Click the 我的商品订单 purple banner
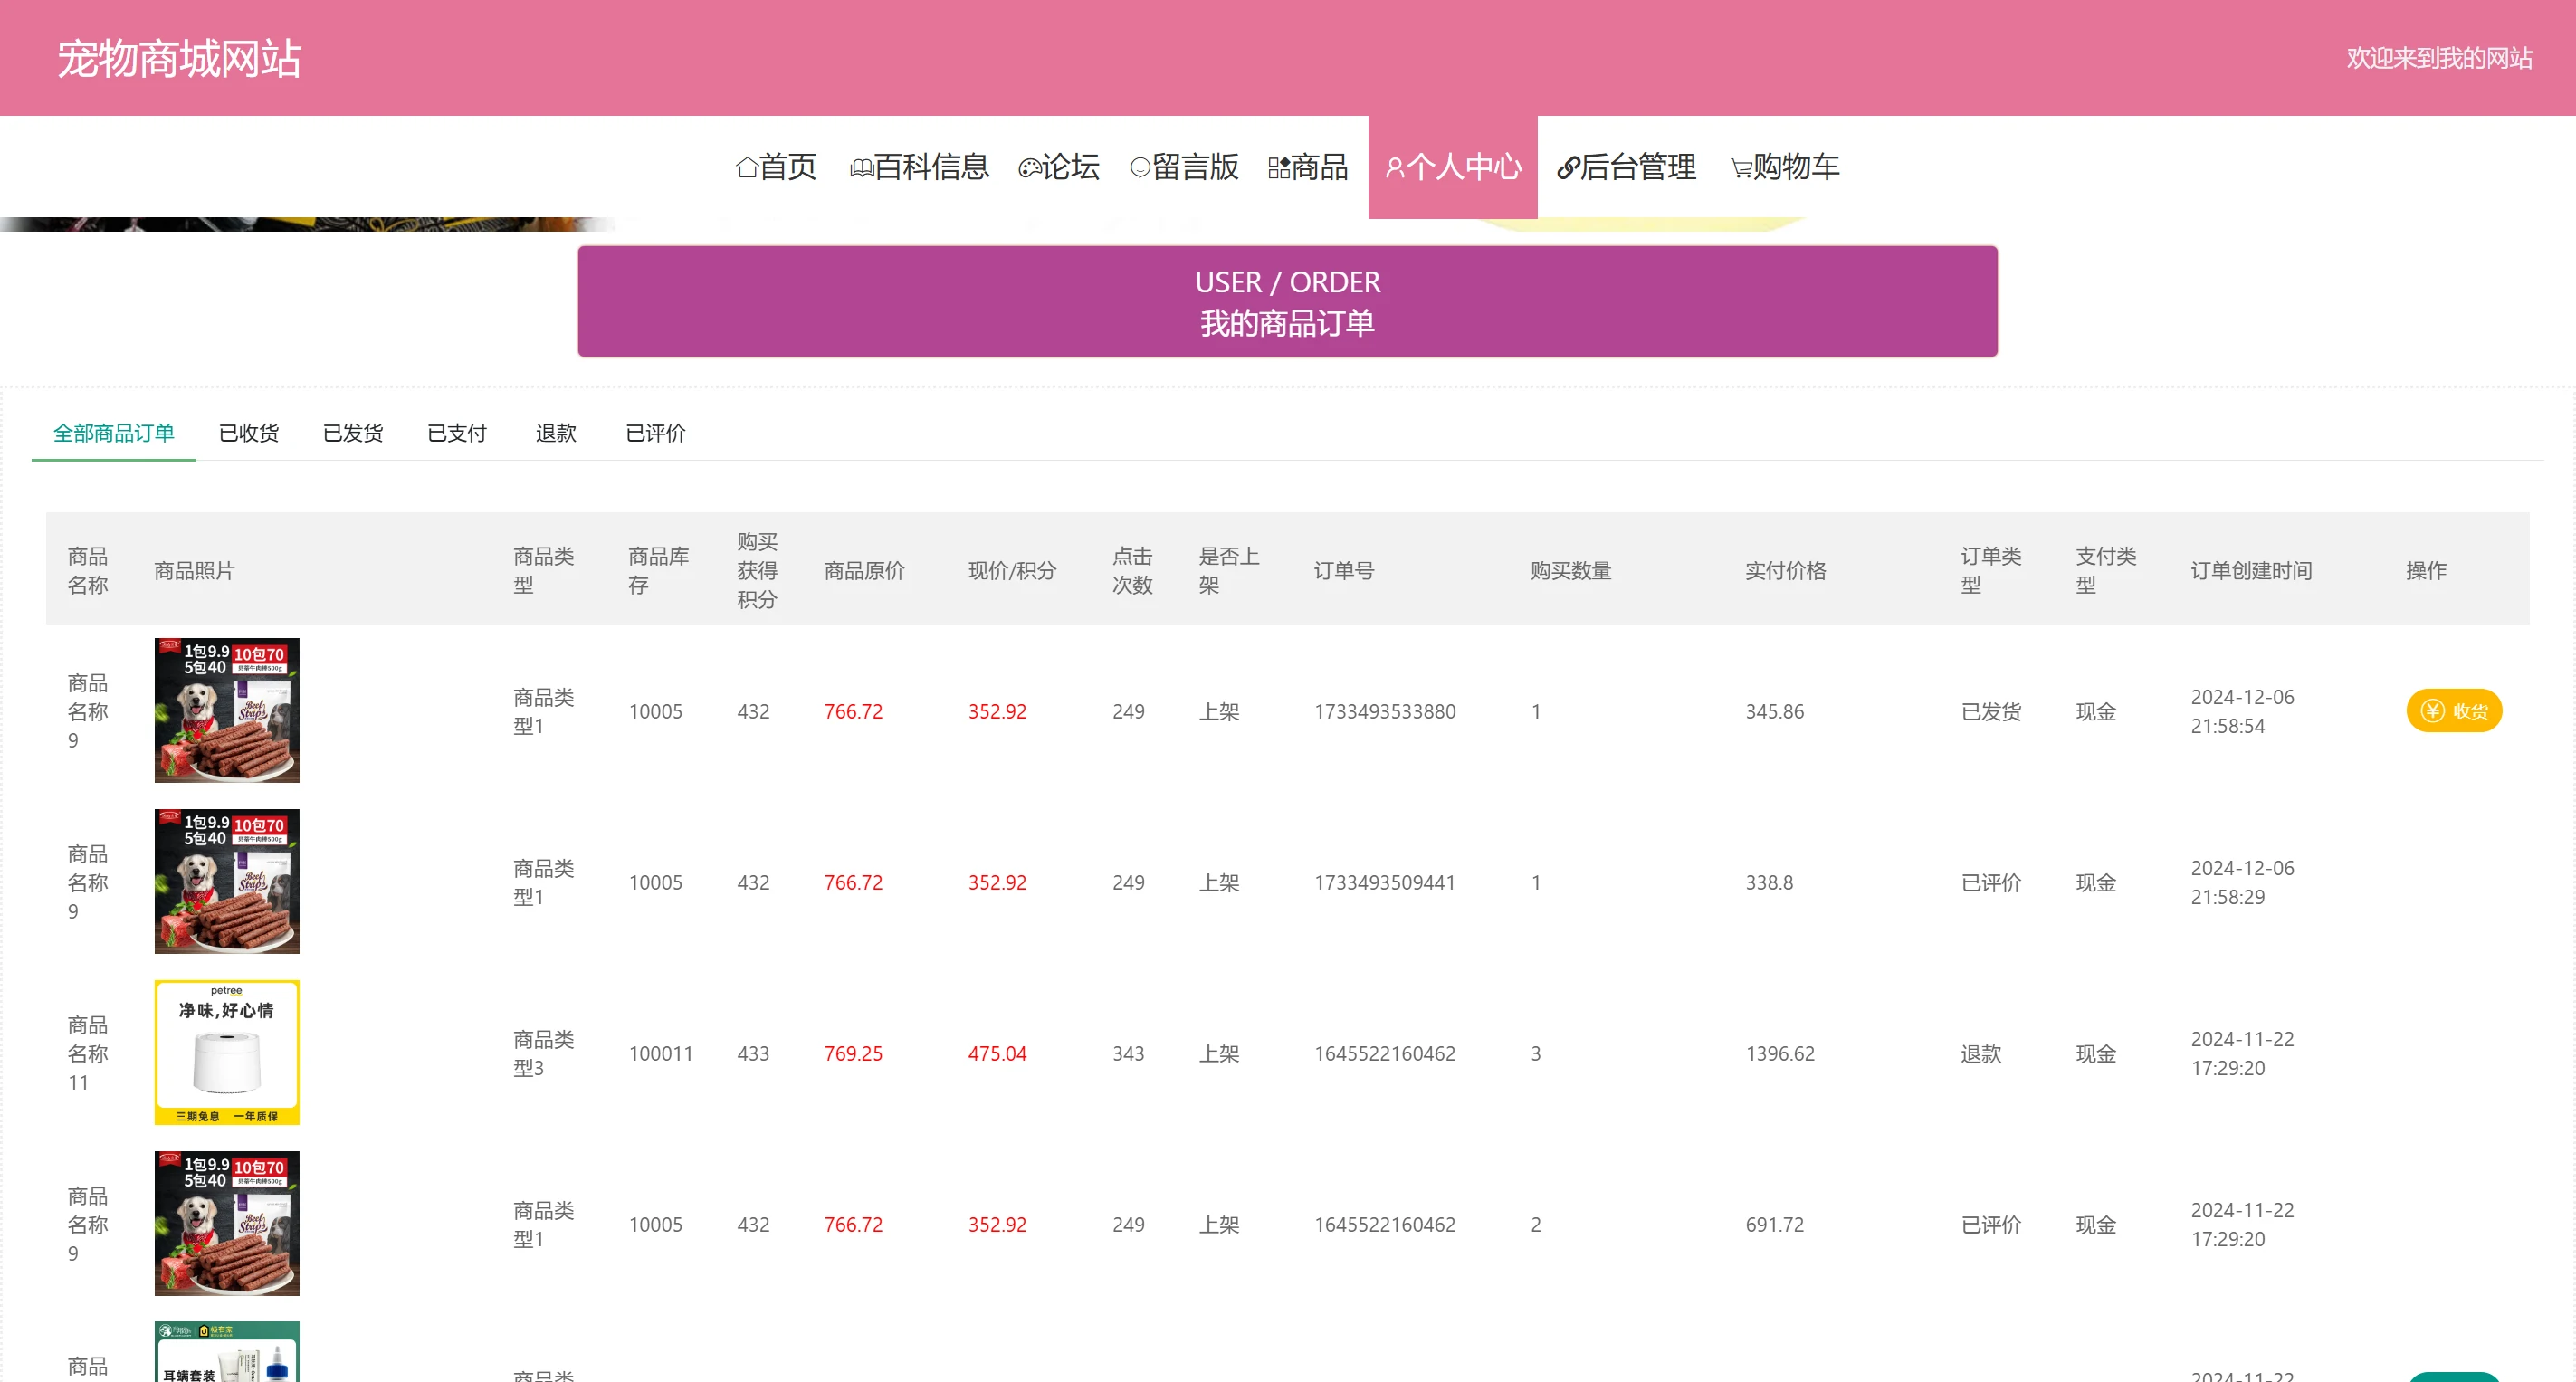 (1287, 302)
